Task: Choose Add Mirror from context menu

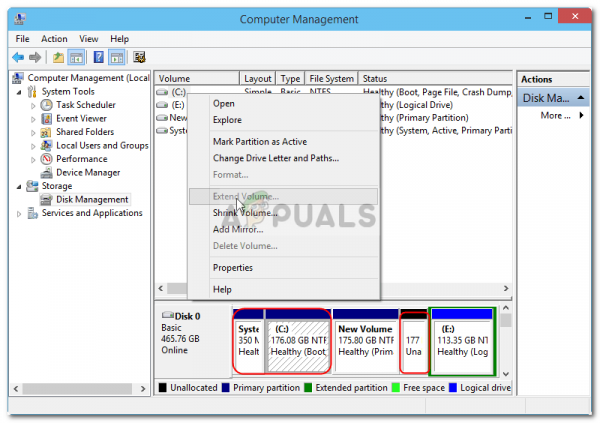Action: click(x=284, y=229)
